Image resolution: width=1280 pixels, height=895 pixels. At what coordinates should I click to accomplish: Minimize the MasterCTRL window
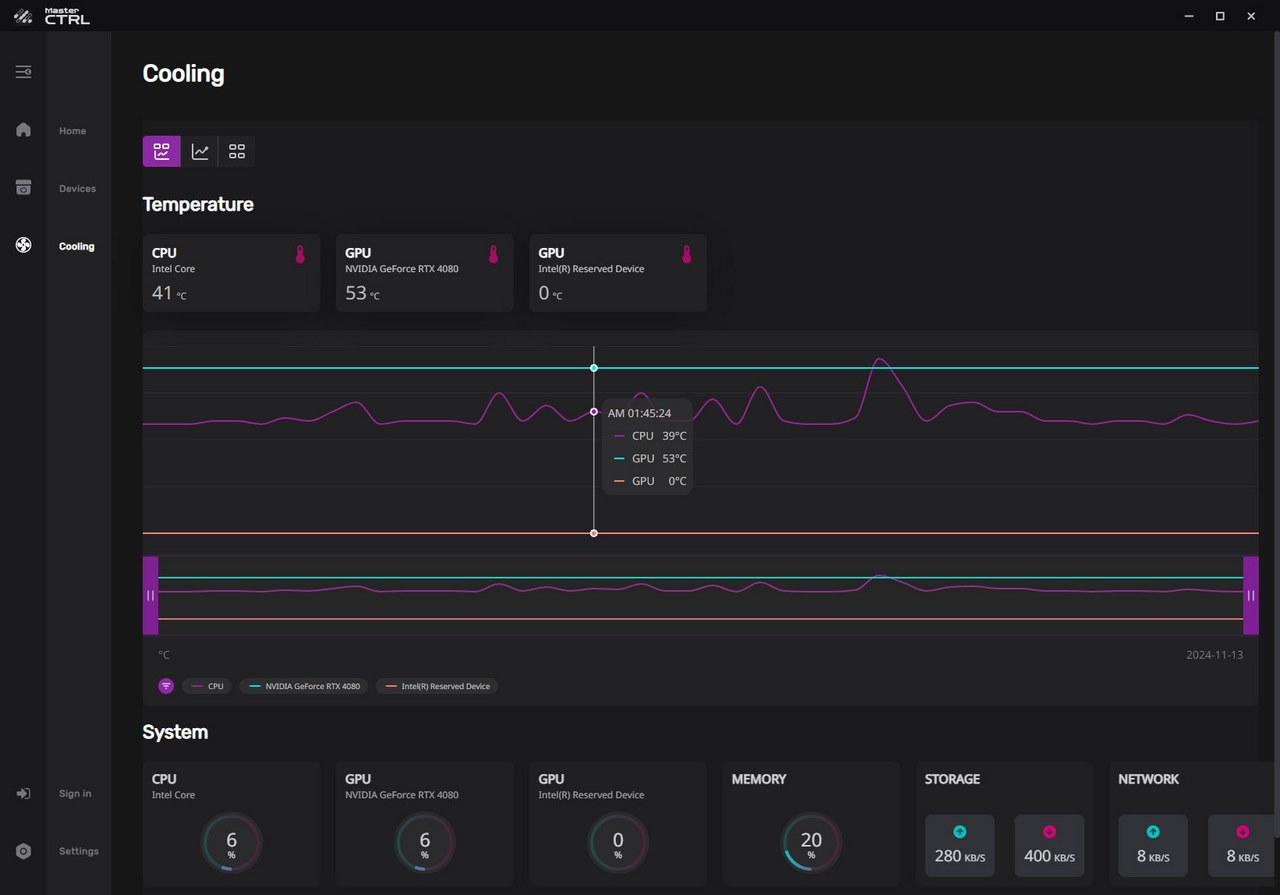click(1189, 16)
